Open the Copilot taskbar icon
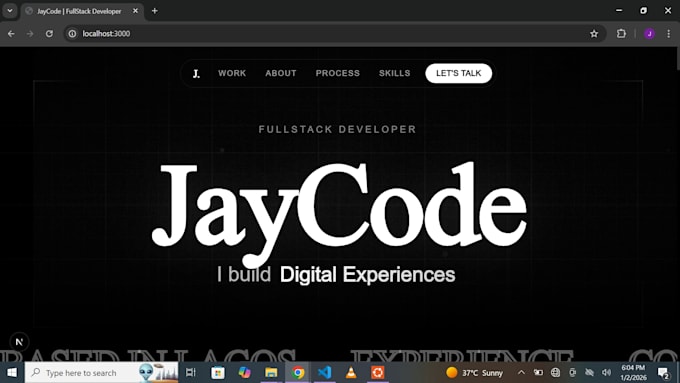The height and width of the screenshot is (383, 680). tap(245, 373)
